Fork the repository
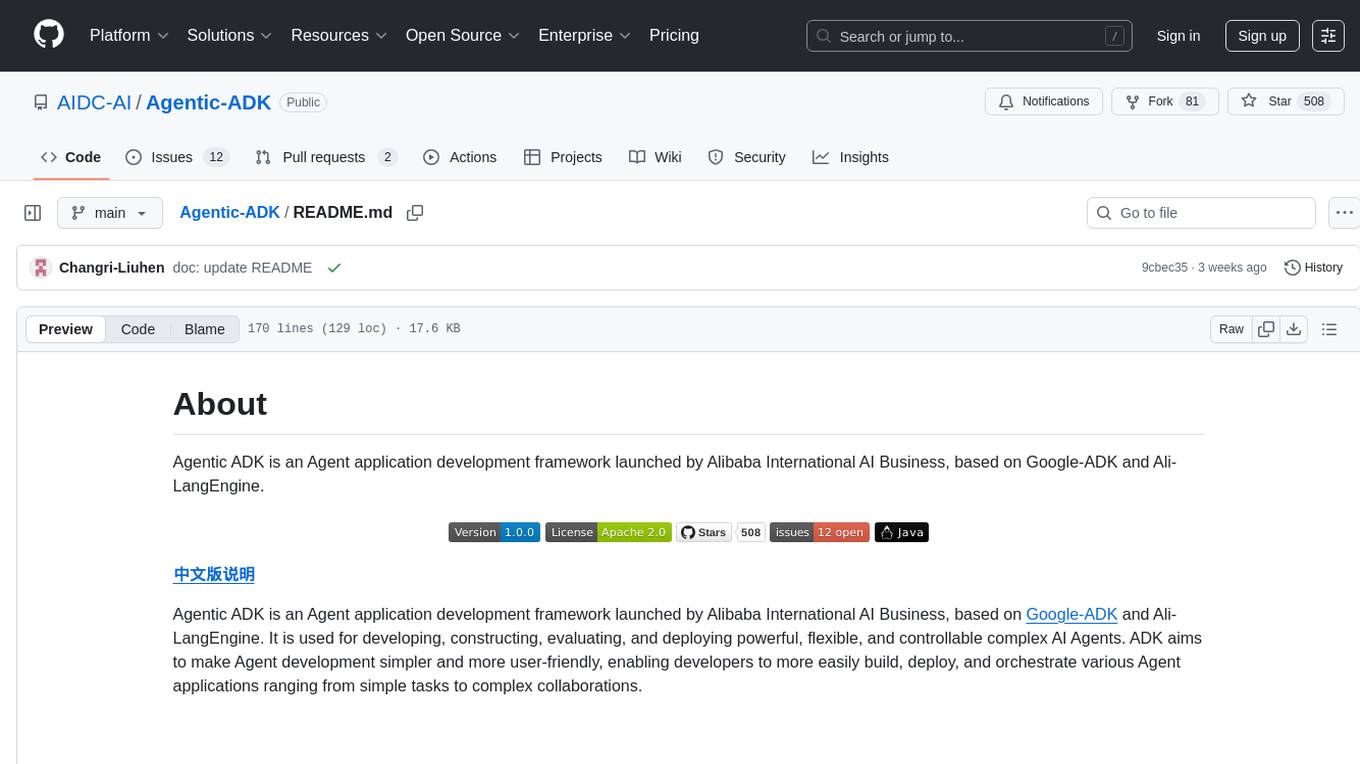 coord(1165,102)
